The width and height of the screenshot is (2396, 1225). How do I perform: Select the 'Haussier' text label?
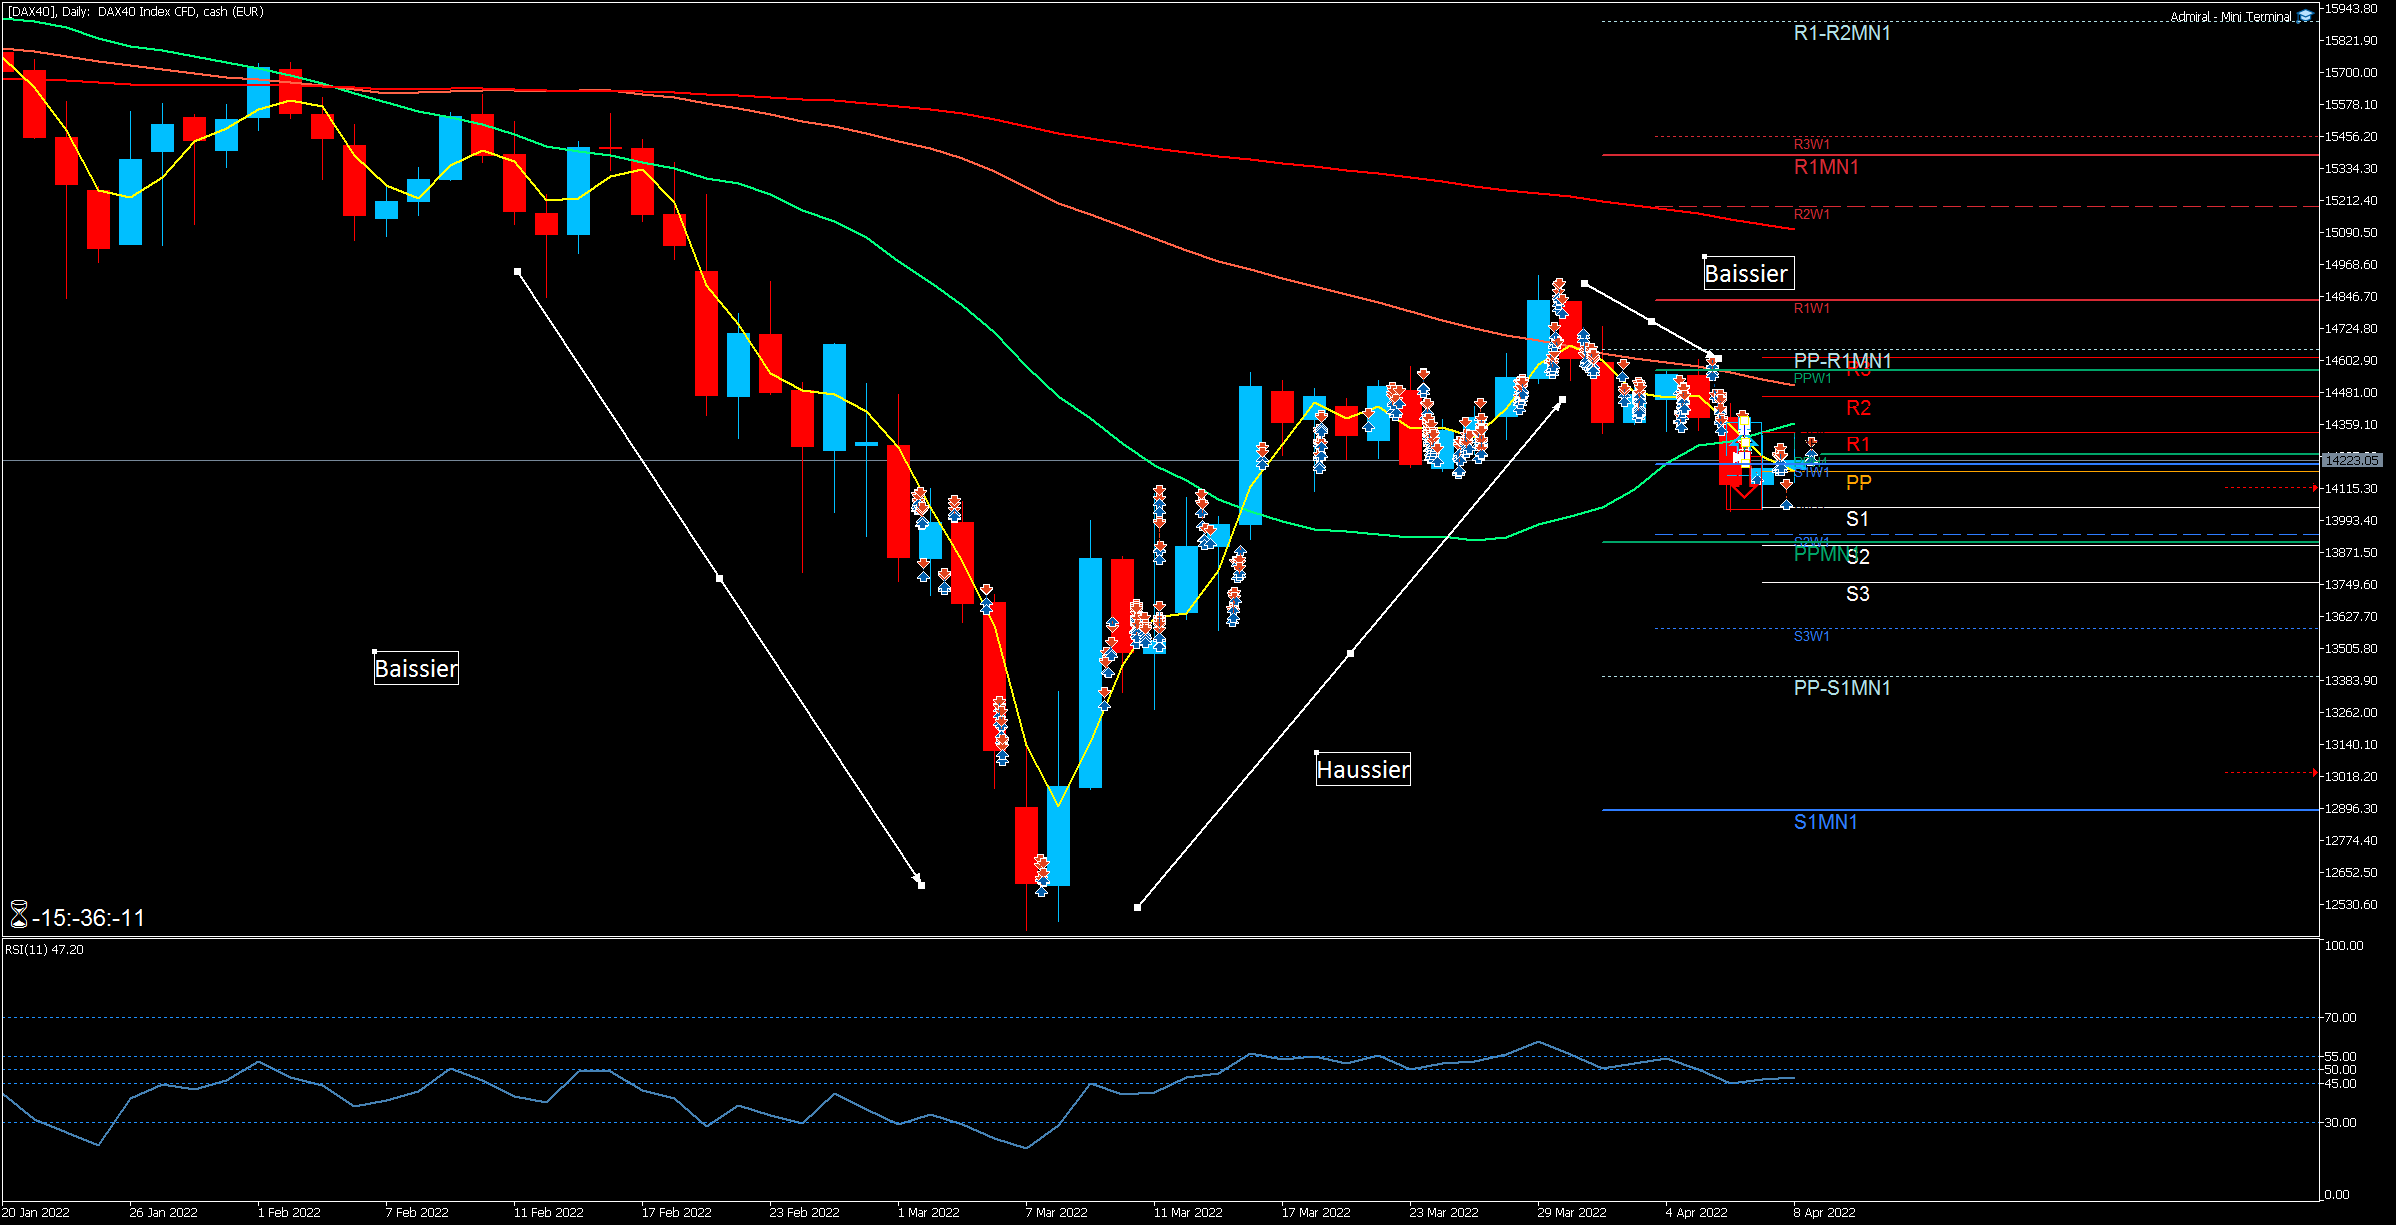tap(1362, 770)
